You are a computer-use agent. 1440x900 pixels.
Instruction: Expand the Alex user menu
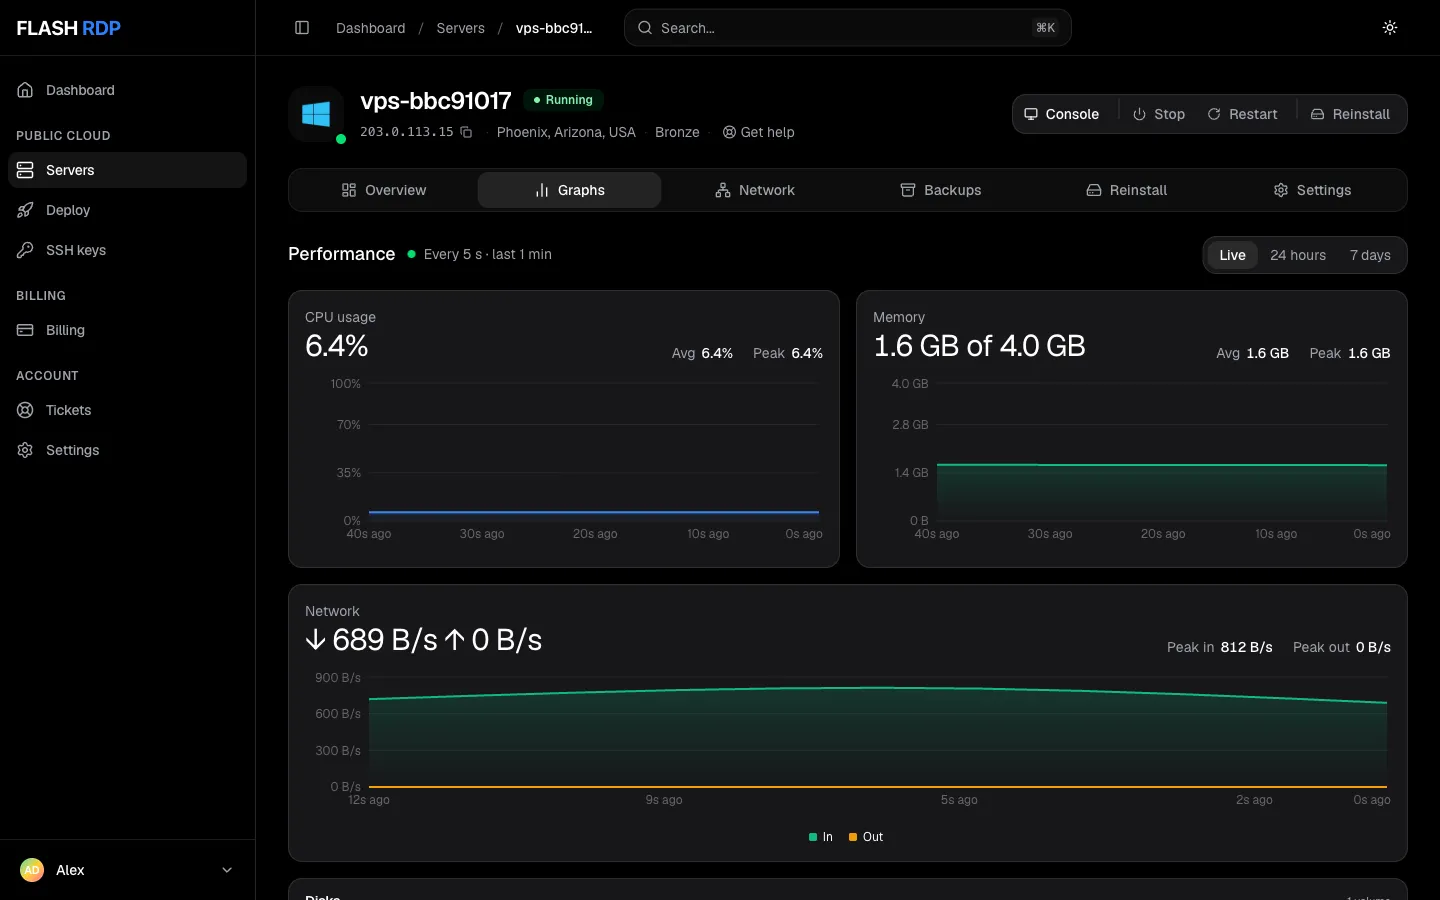click(127, 870)
